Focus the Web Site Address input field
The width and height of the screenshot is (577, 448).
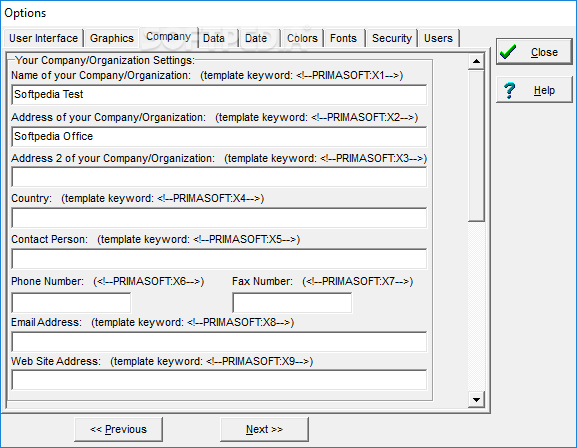point(219,380)
